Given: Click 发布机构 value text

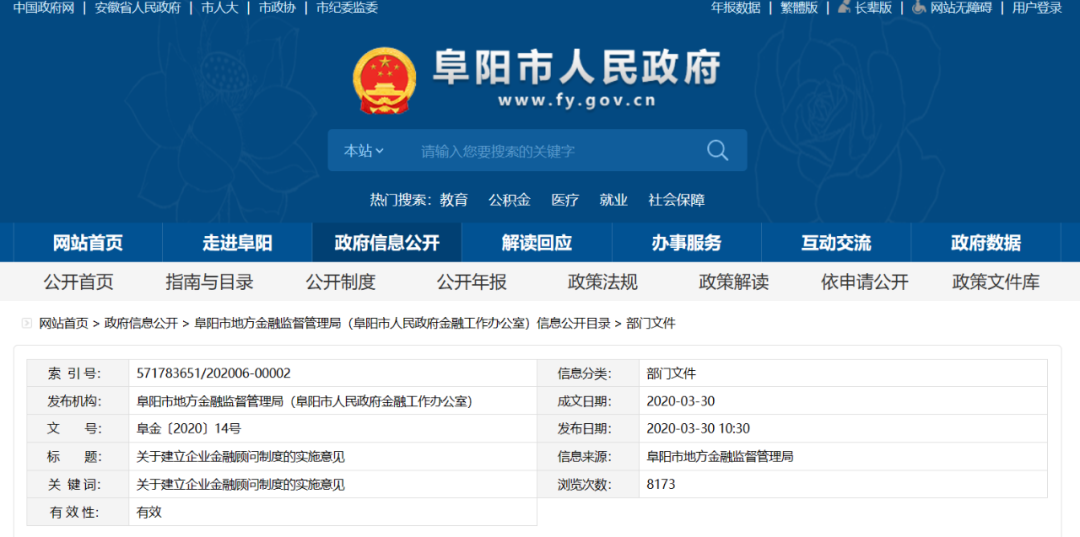Looking at the screenshot, I should click(305, 401).
